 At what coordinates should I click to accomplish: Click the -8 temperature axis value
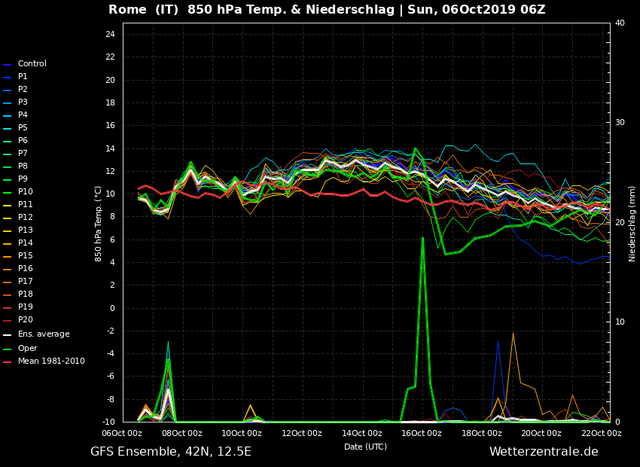(x=111, y=400)
